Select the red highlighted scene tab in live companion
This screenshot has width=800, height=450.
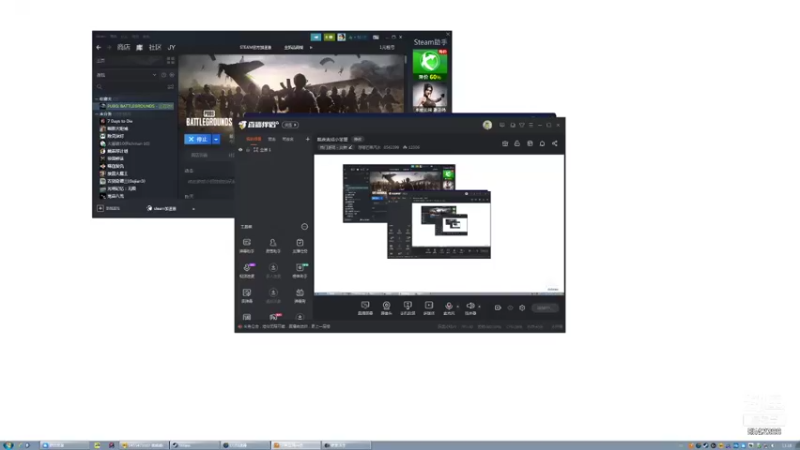tap(254, 139)
